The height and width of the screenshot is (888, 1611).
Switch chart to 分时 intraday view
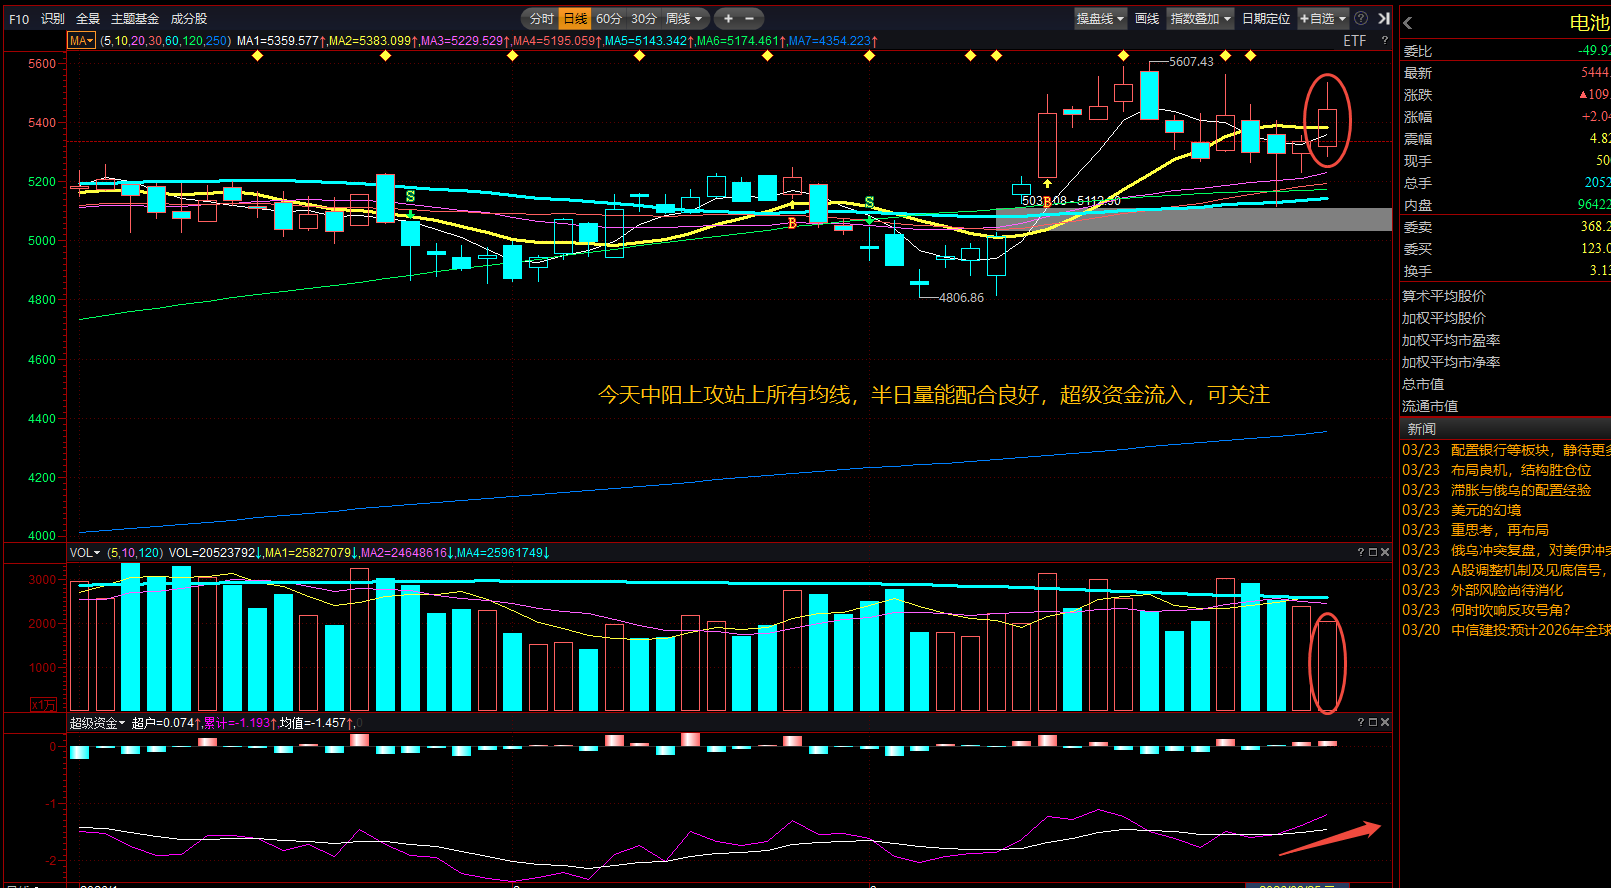[x=541, y=19]
